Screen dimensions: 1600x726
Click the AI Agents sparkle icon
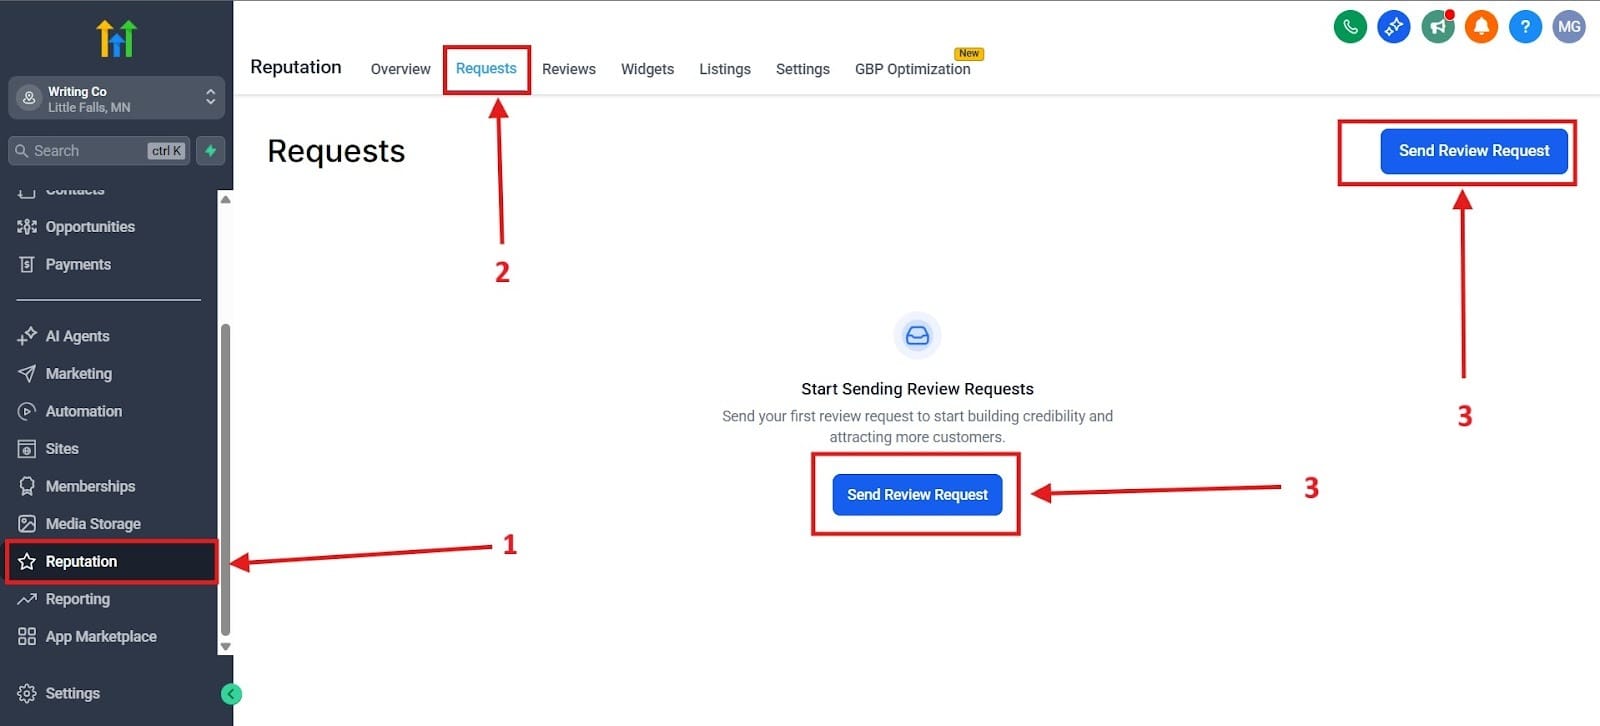pyautogui.click(x=27, y=336)
